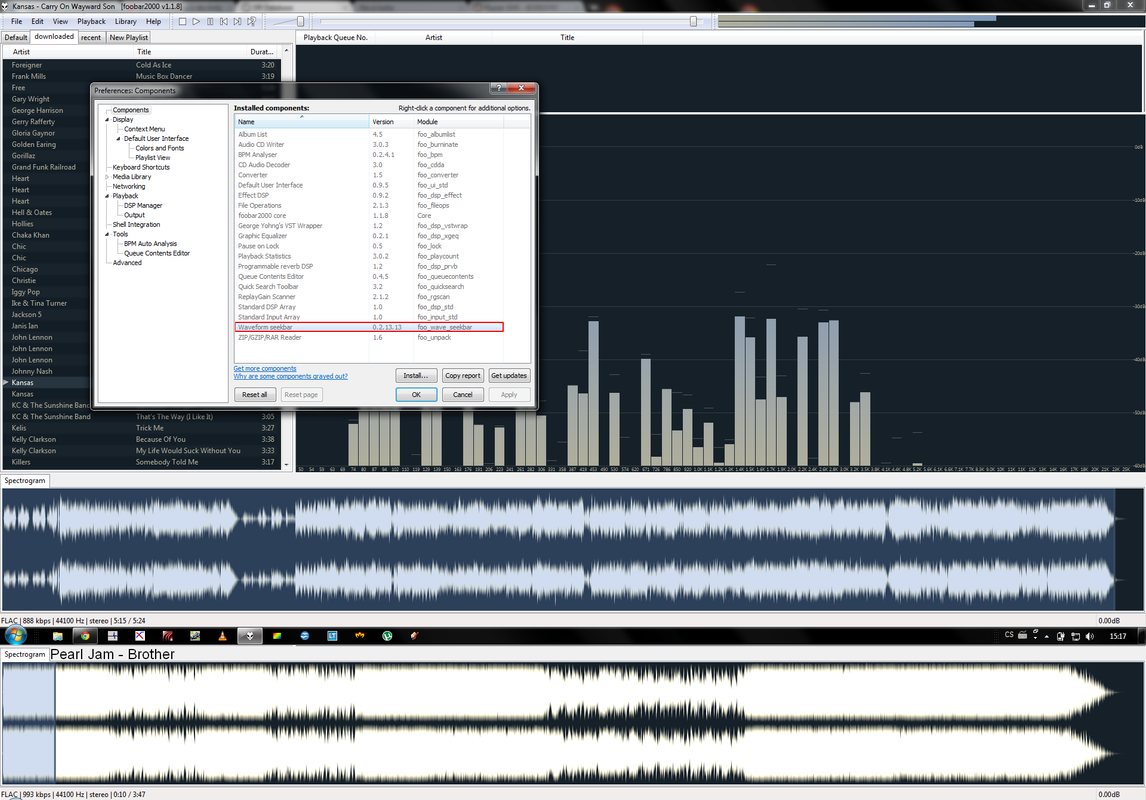Click the Random playback toolbar icon
The image size is (1146, 800).
pyautogui.click(x=251, y=21)
